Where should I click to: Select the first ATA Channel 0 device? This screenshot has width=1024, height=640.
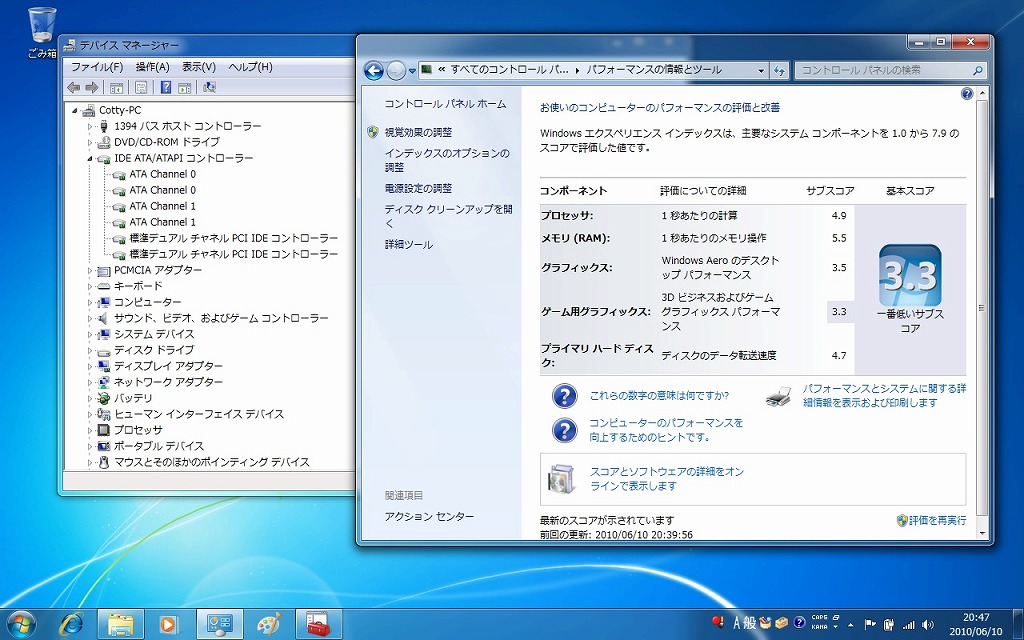162,174
